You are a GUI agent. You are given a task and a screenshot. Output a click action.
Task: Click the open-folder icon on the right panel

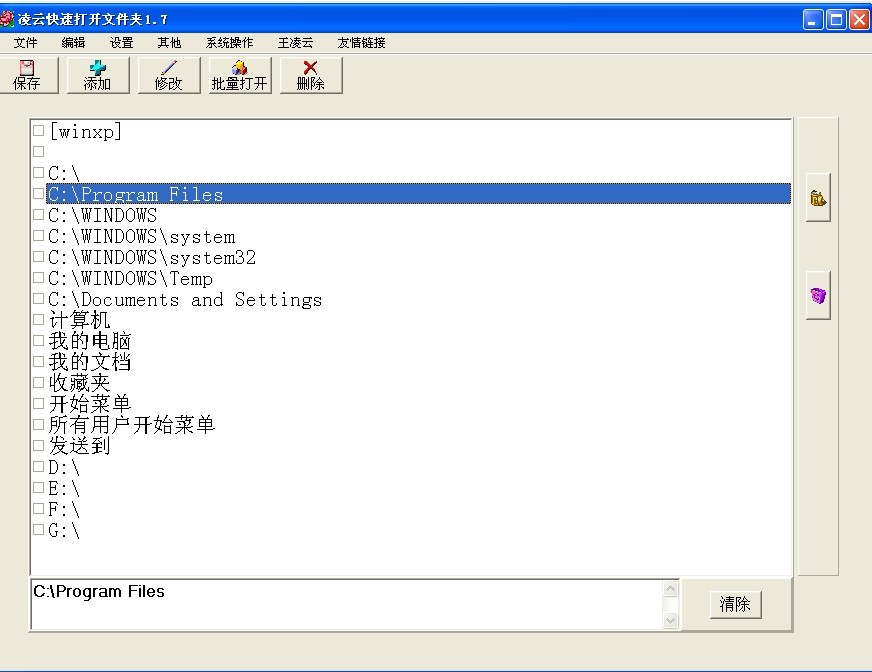(817, 197)
